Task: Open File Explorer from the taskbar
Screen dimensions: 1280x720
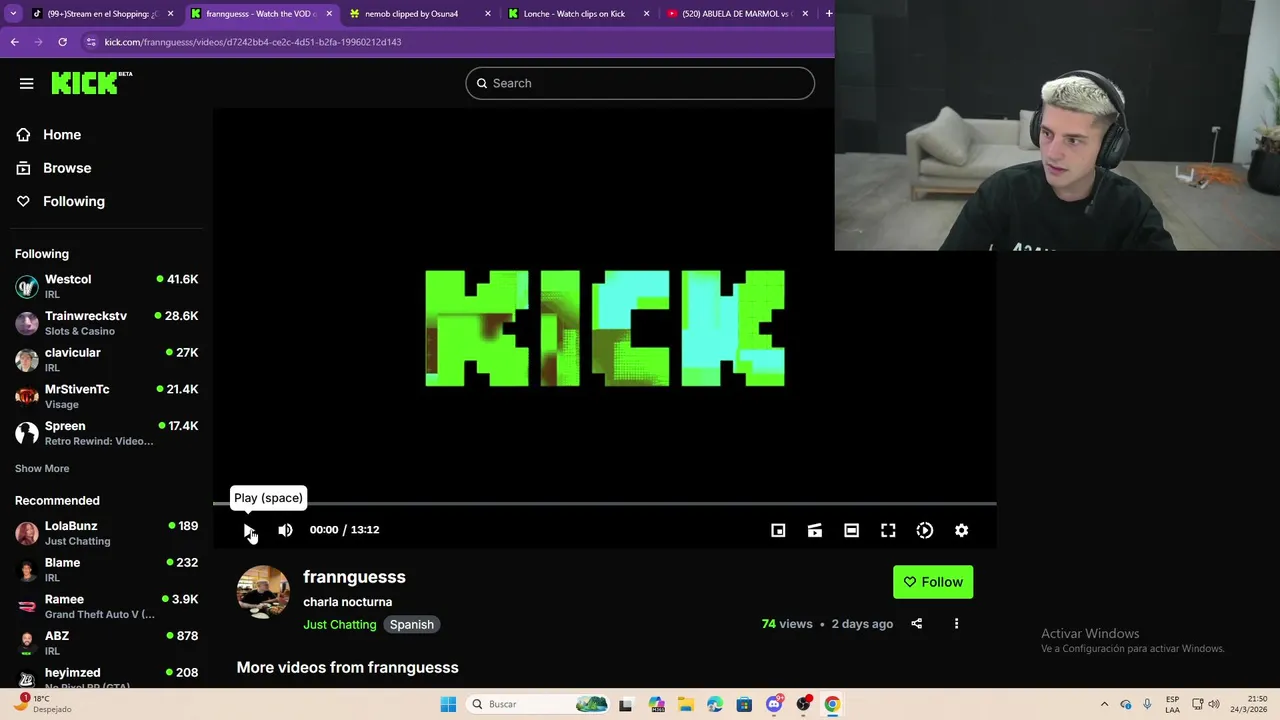Action: [685, 704]
